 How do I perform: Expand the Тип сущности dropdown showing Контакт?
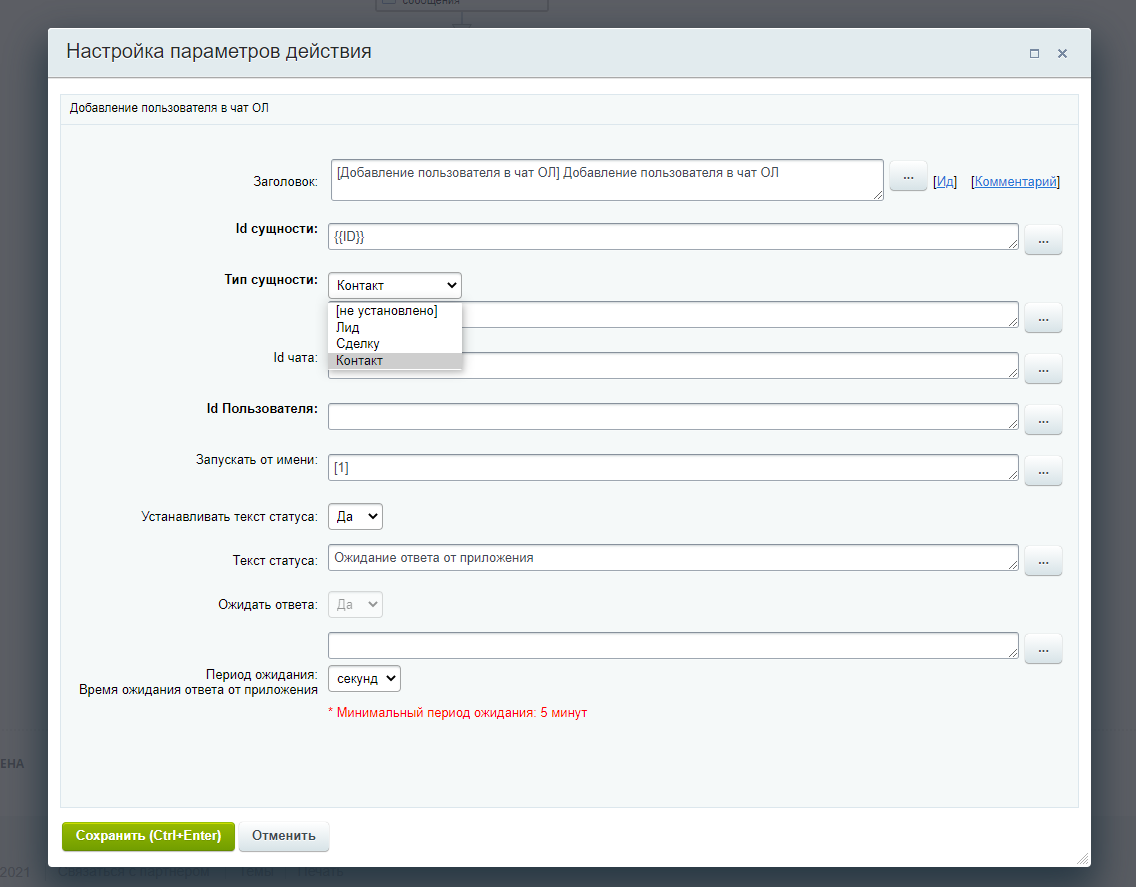point(394,285)
